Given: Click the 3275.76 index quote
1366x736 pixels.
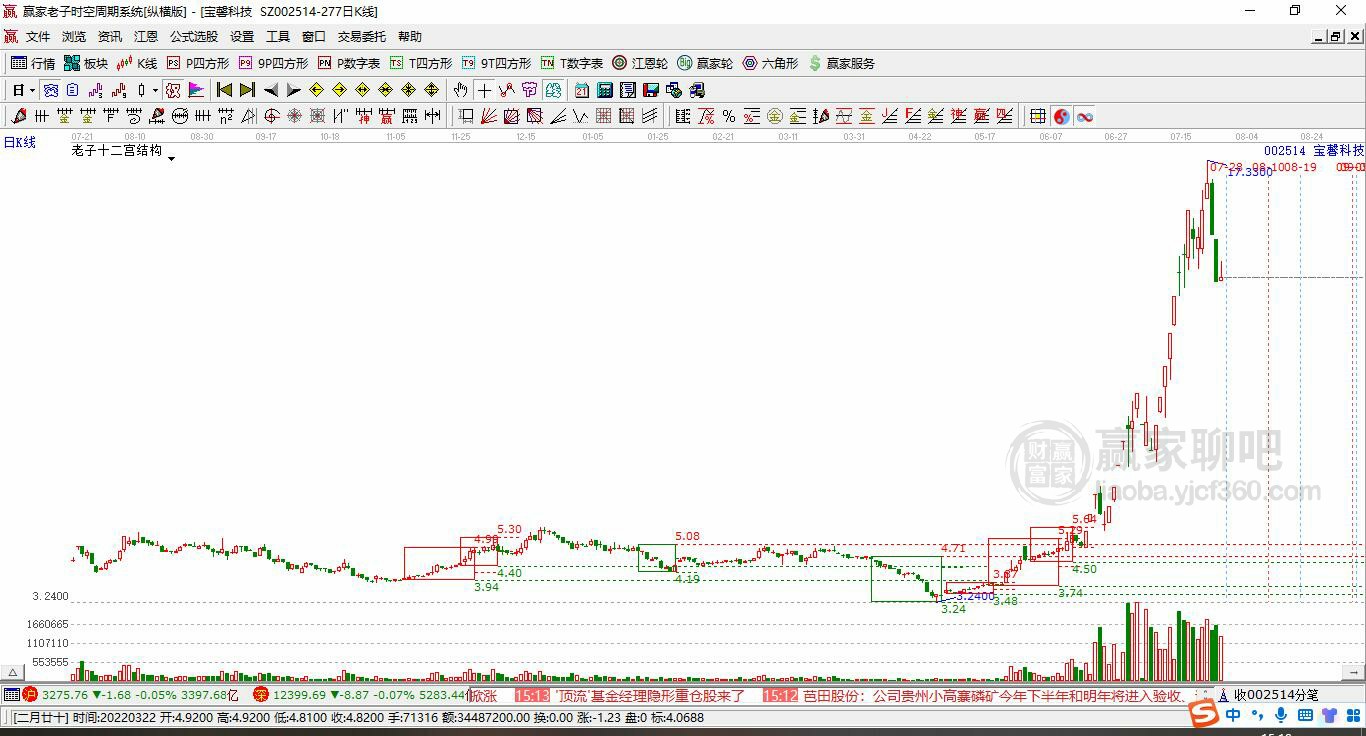Looking at the screenshot, I should tap(63, 695).
